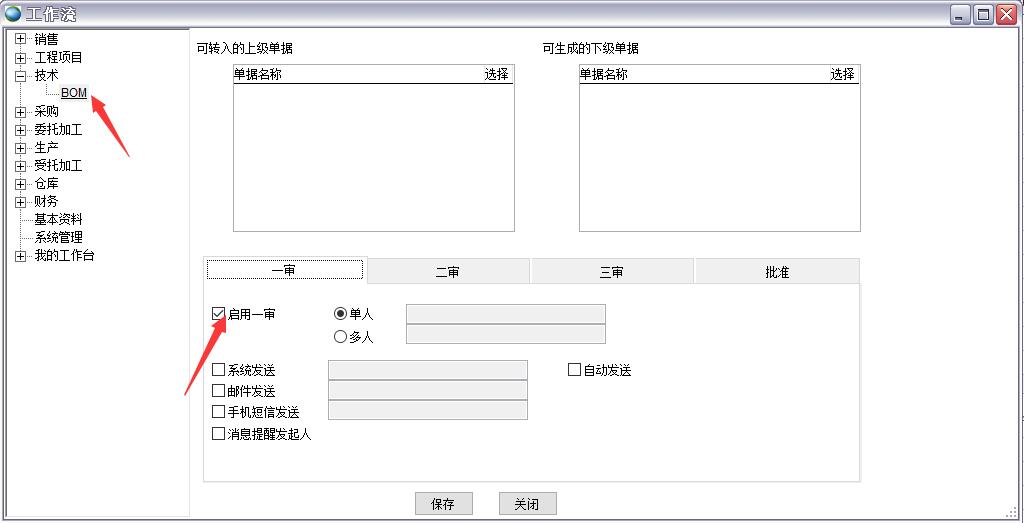
Task: Click the 保存 button
Action: point(443,504)
